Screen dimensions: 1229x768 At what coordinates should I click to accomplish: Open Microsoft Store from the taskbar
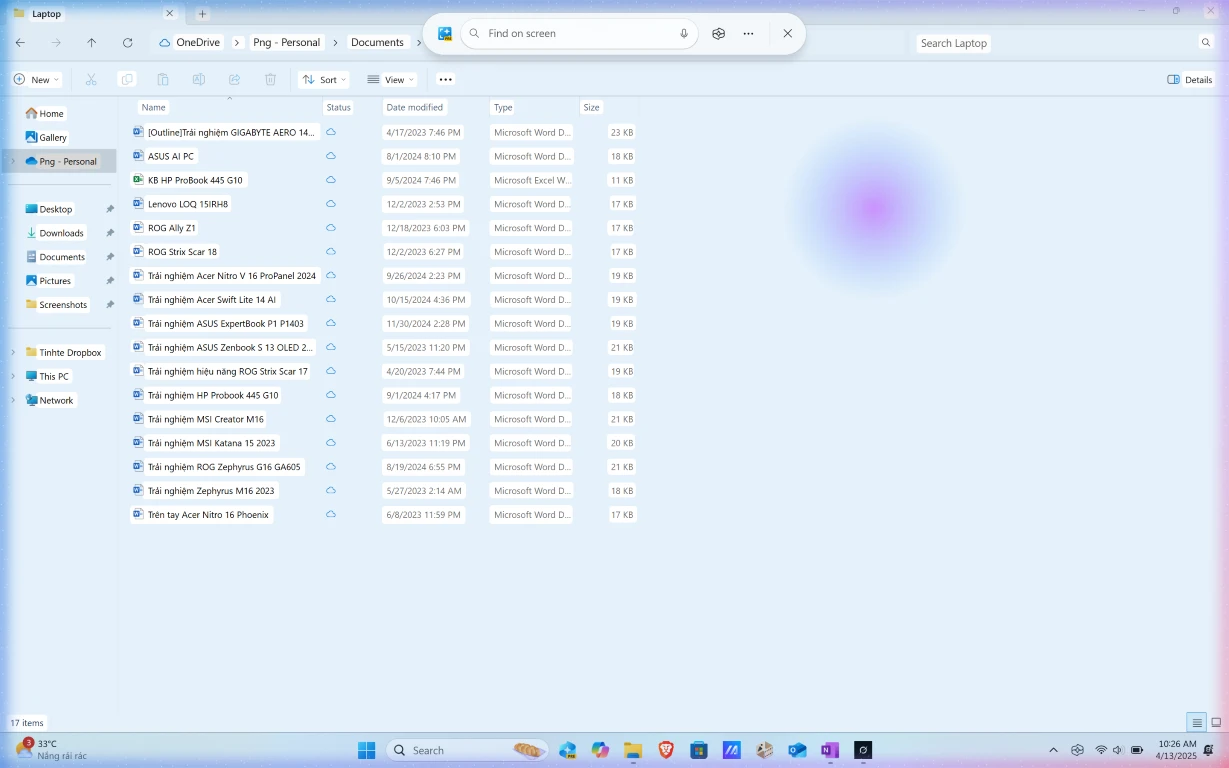(x=699, y=750)
